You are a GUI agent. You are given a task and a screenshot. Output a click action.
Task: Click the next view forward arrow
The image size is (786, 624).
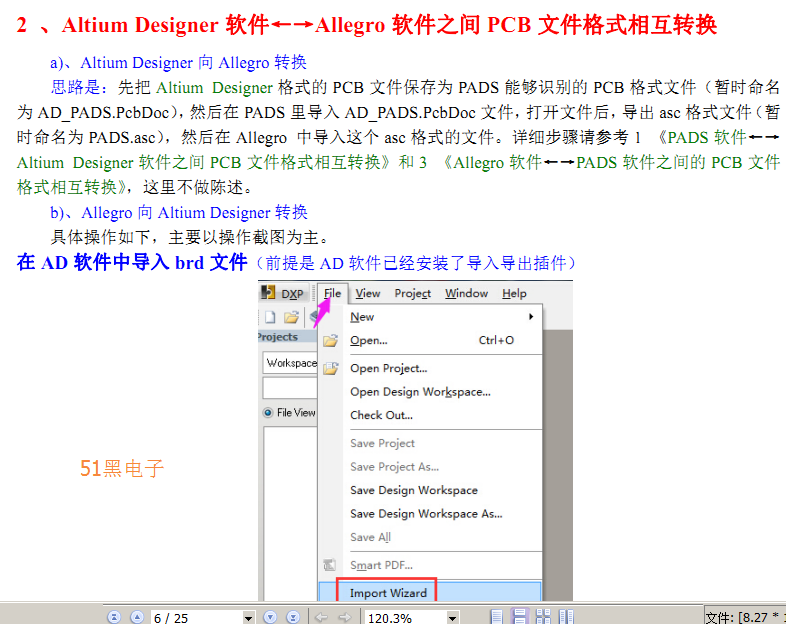click(x=344, y=617)
